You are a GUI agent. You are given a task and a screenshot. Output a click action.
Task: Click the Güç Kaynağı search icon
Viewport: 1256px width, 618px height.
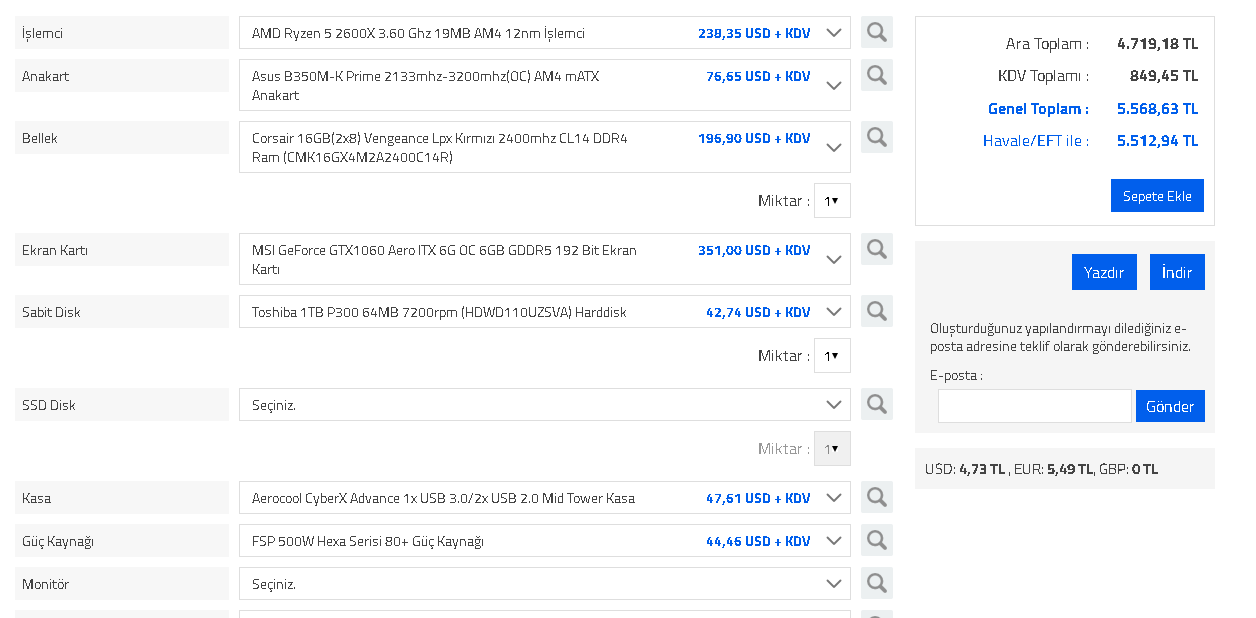click(876, 540)
